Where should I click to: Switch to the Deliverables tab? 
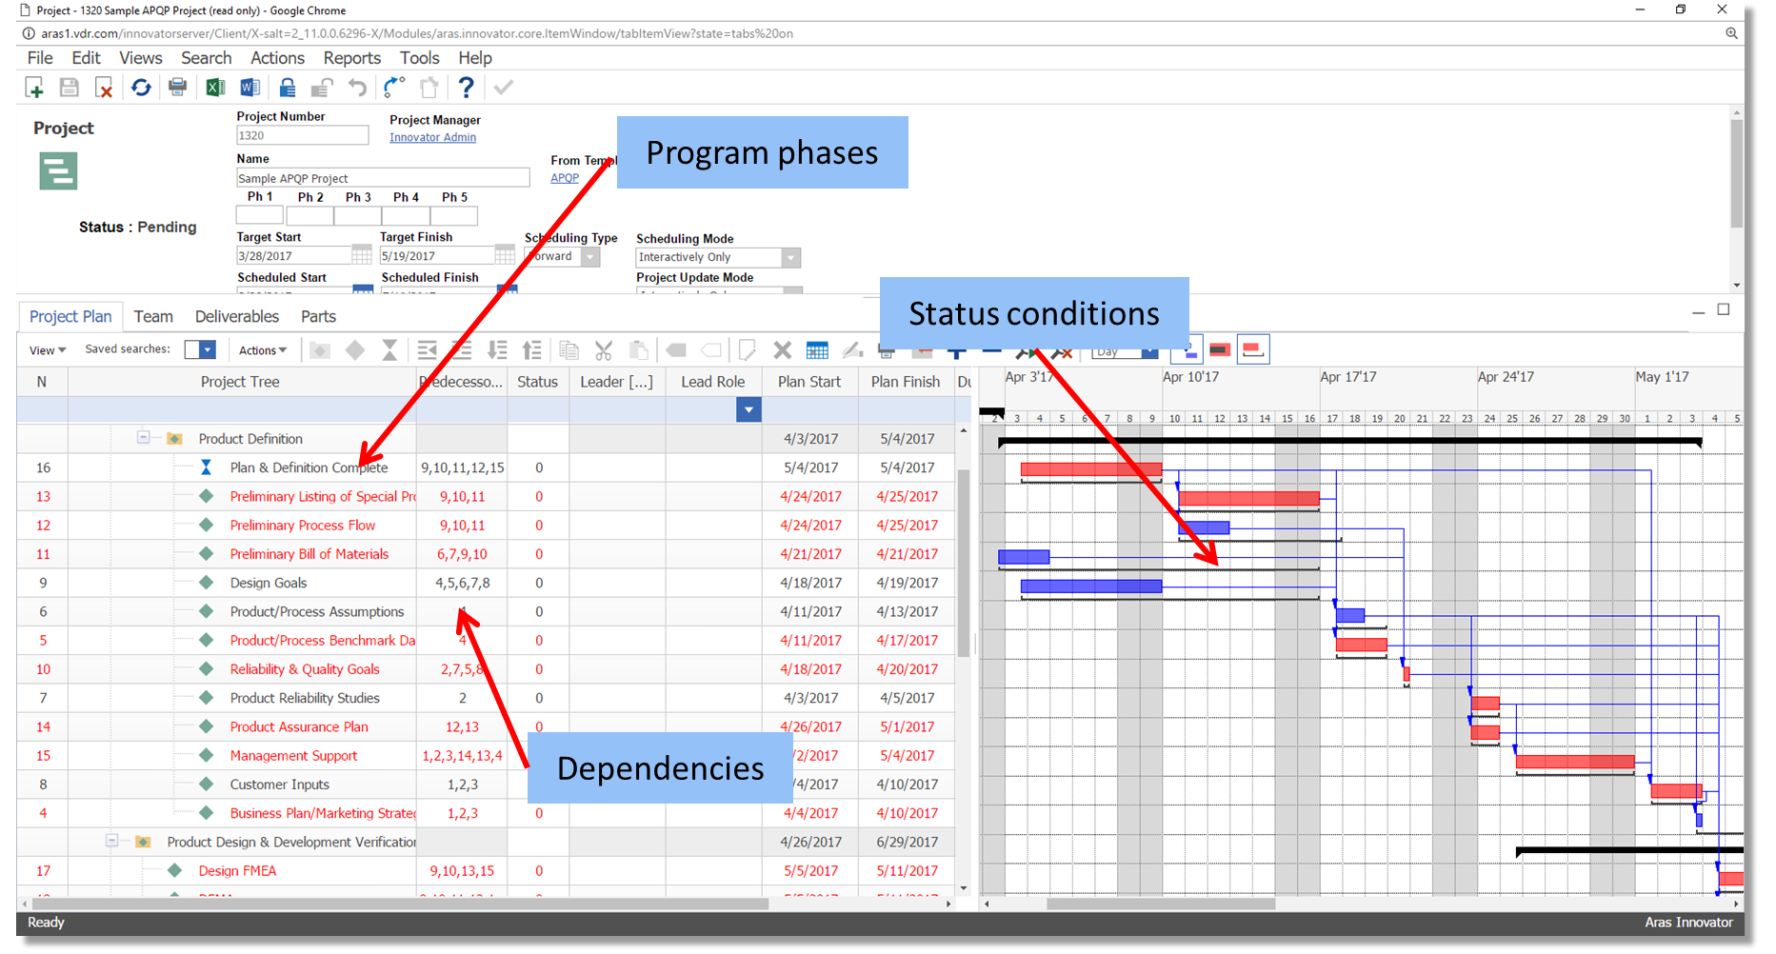[237, 316]
